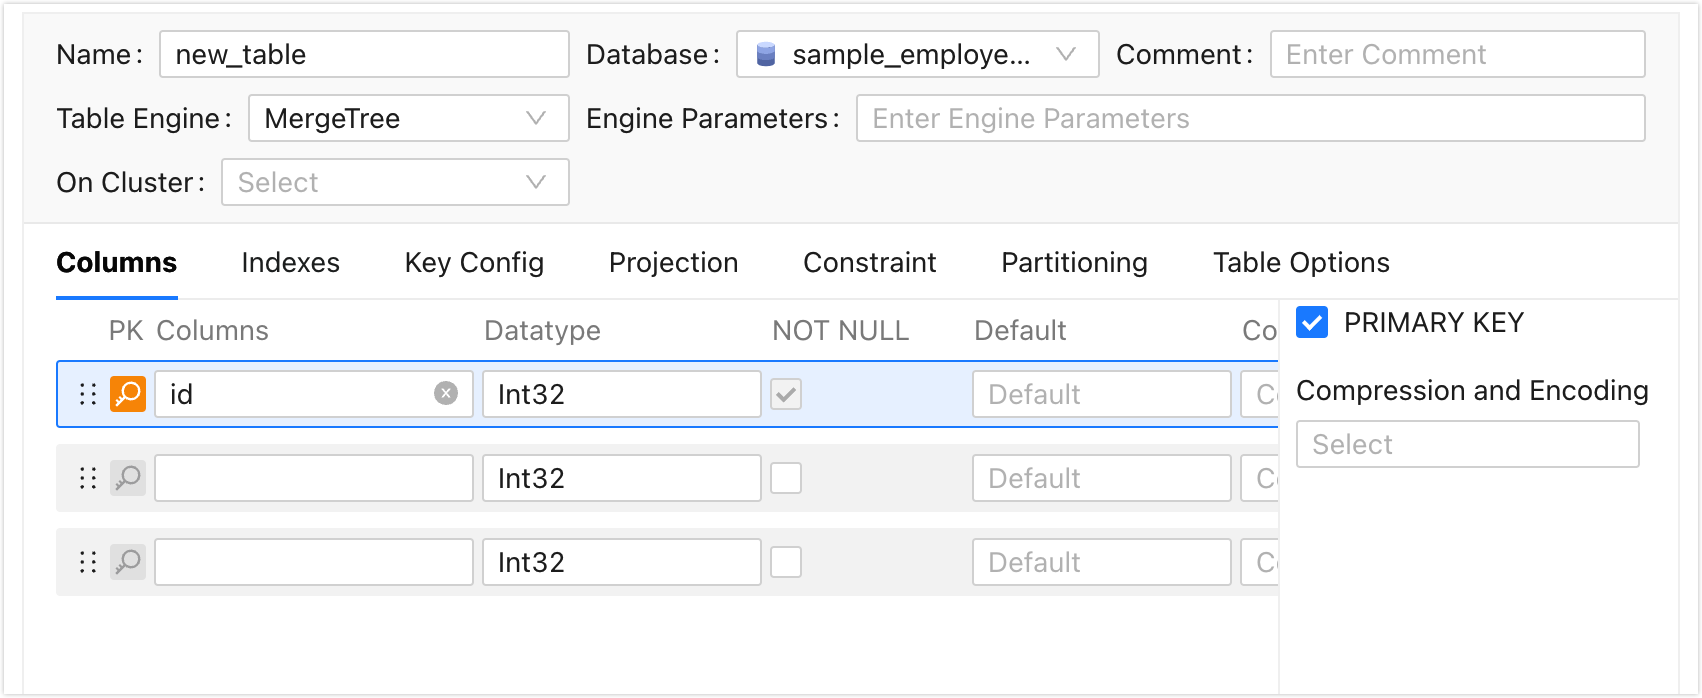Click the Compression and Encoding label
This screenshot has width=1702, height=698.
click(1472, 390)
